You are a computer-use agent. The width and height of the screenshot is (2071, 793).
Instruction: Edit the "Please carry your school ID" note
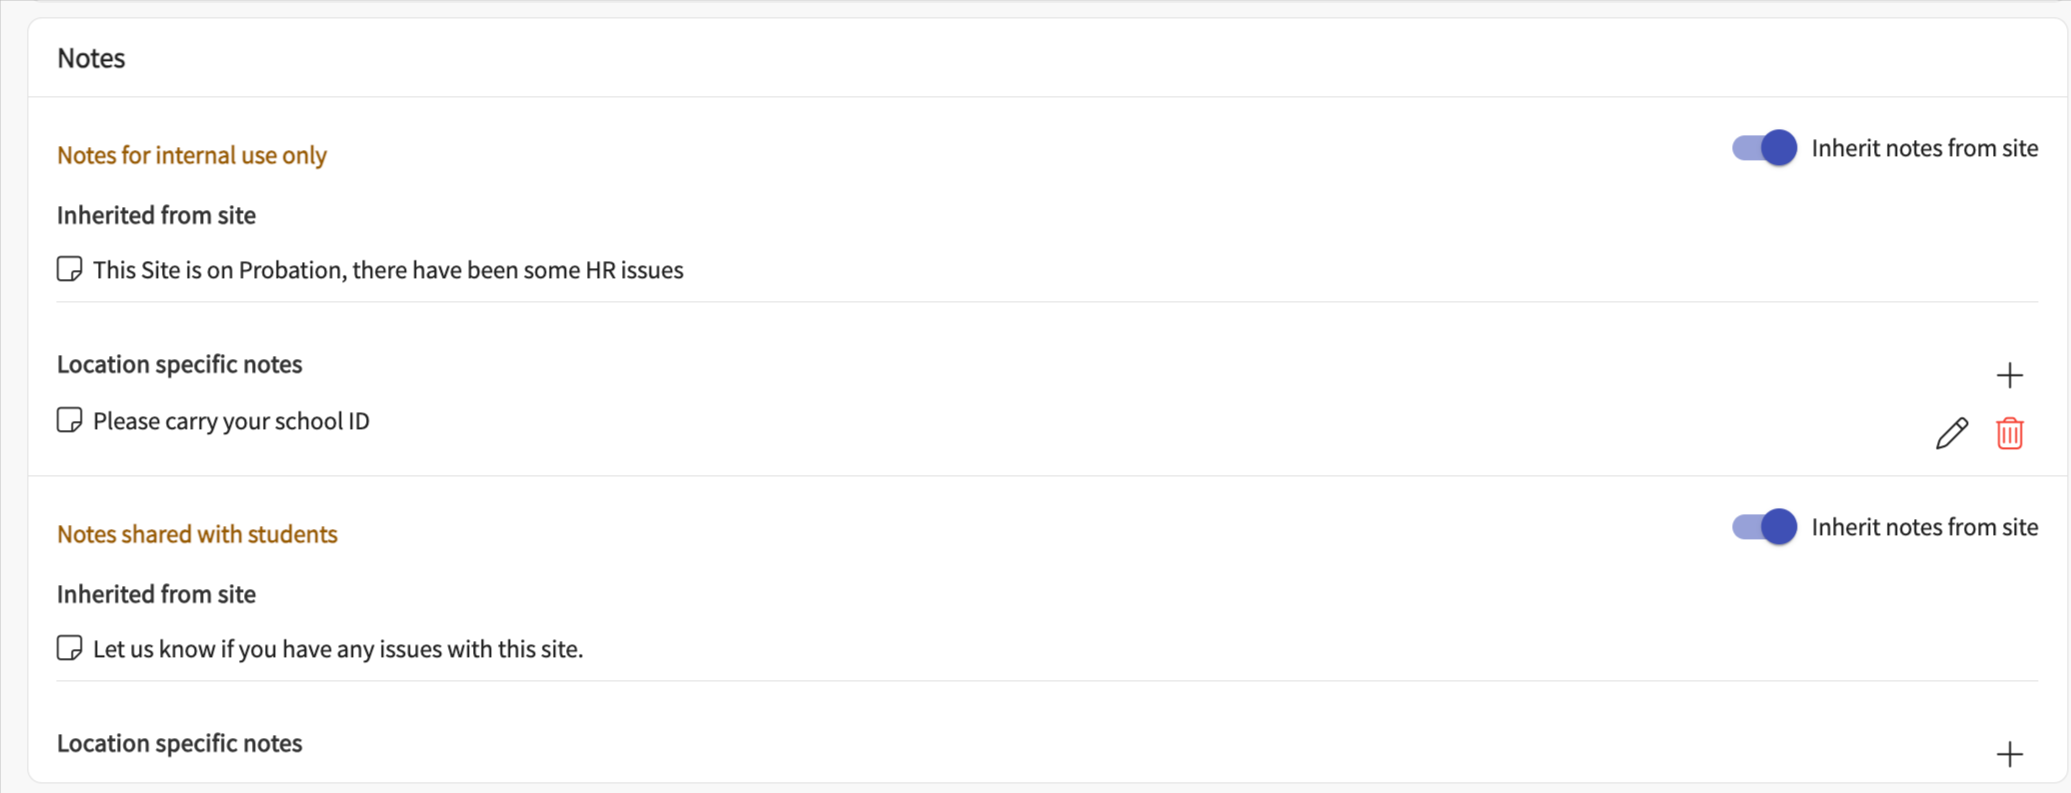1951,433
